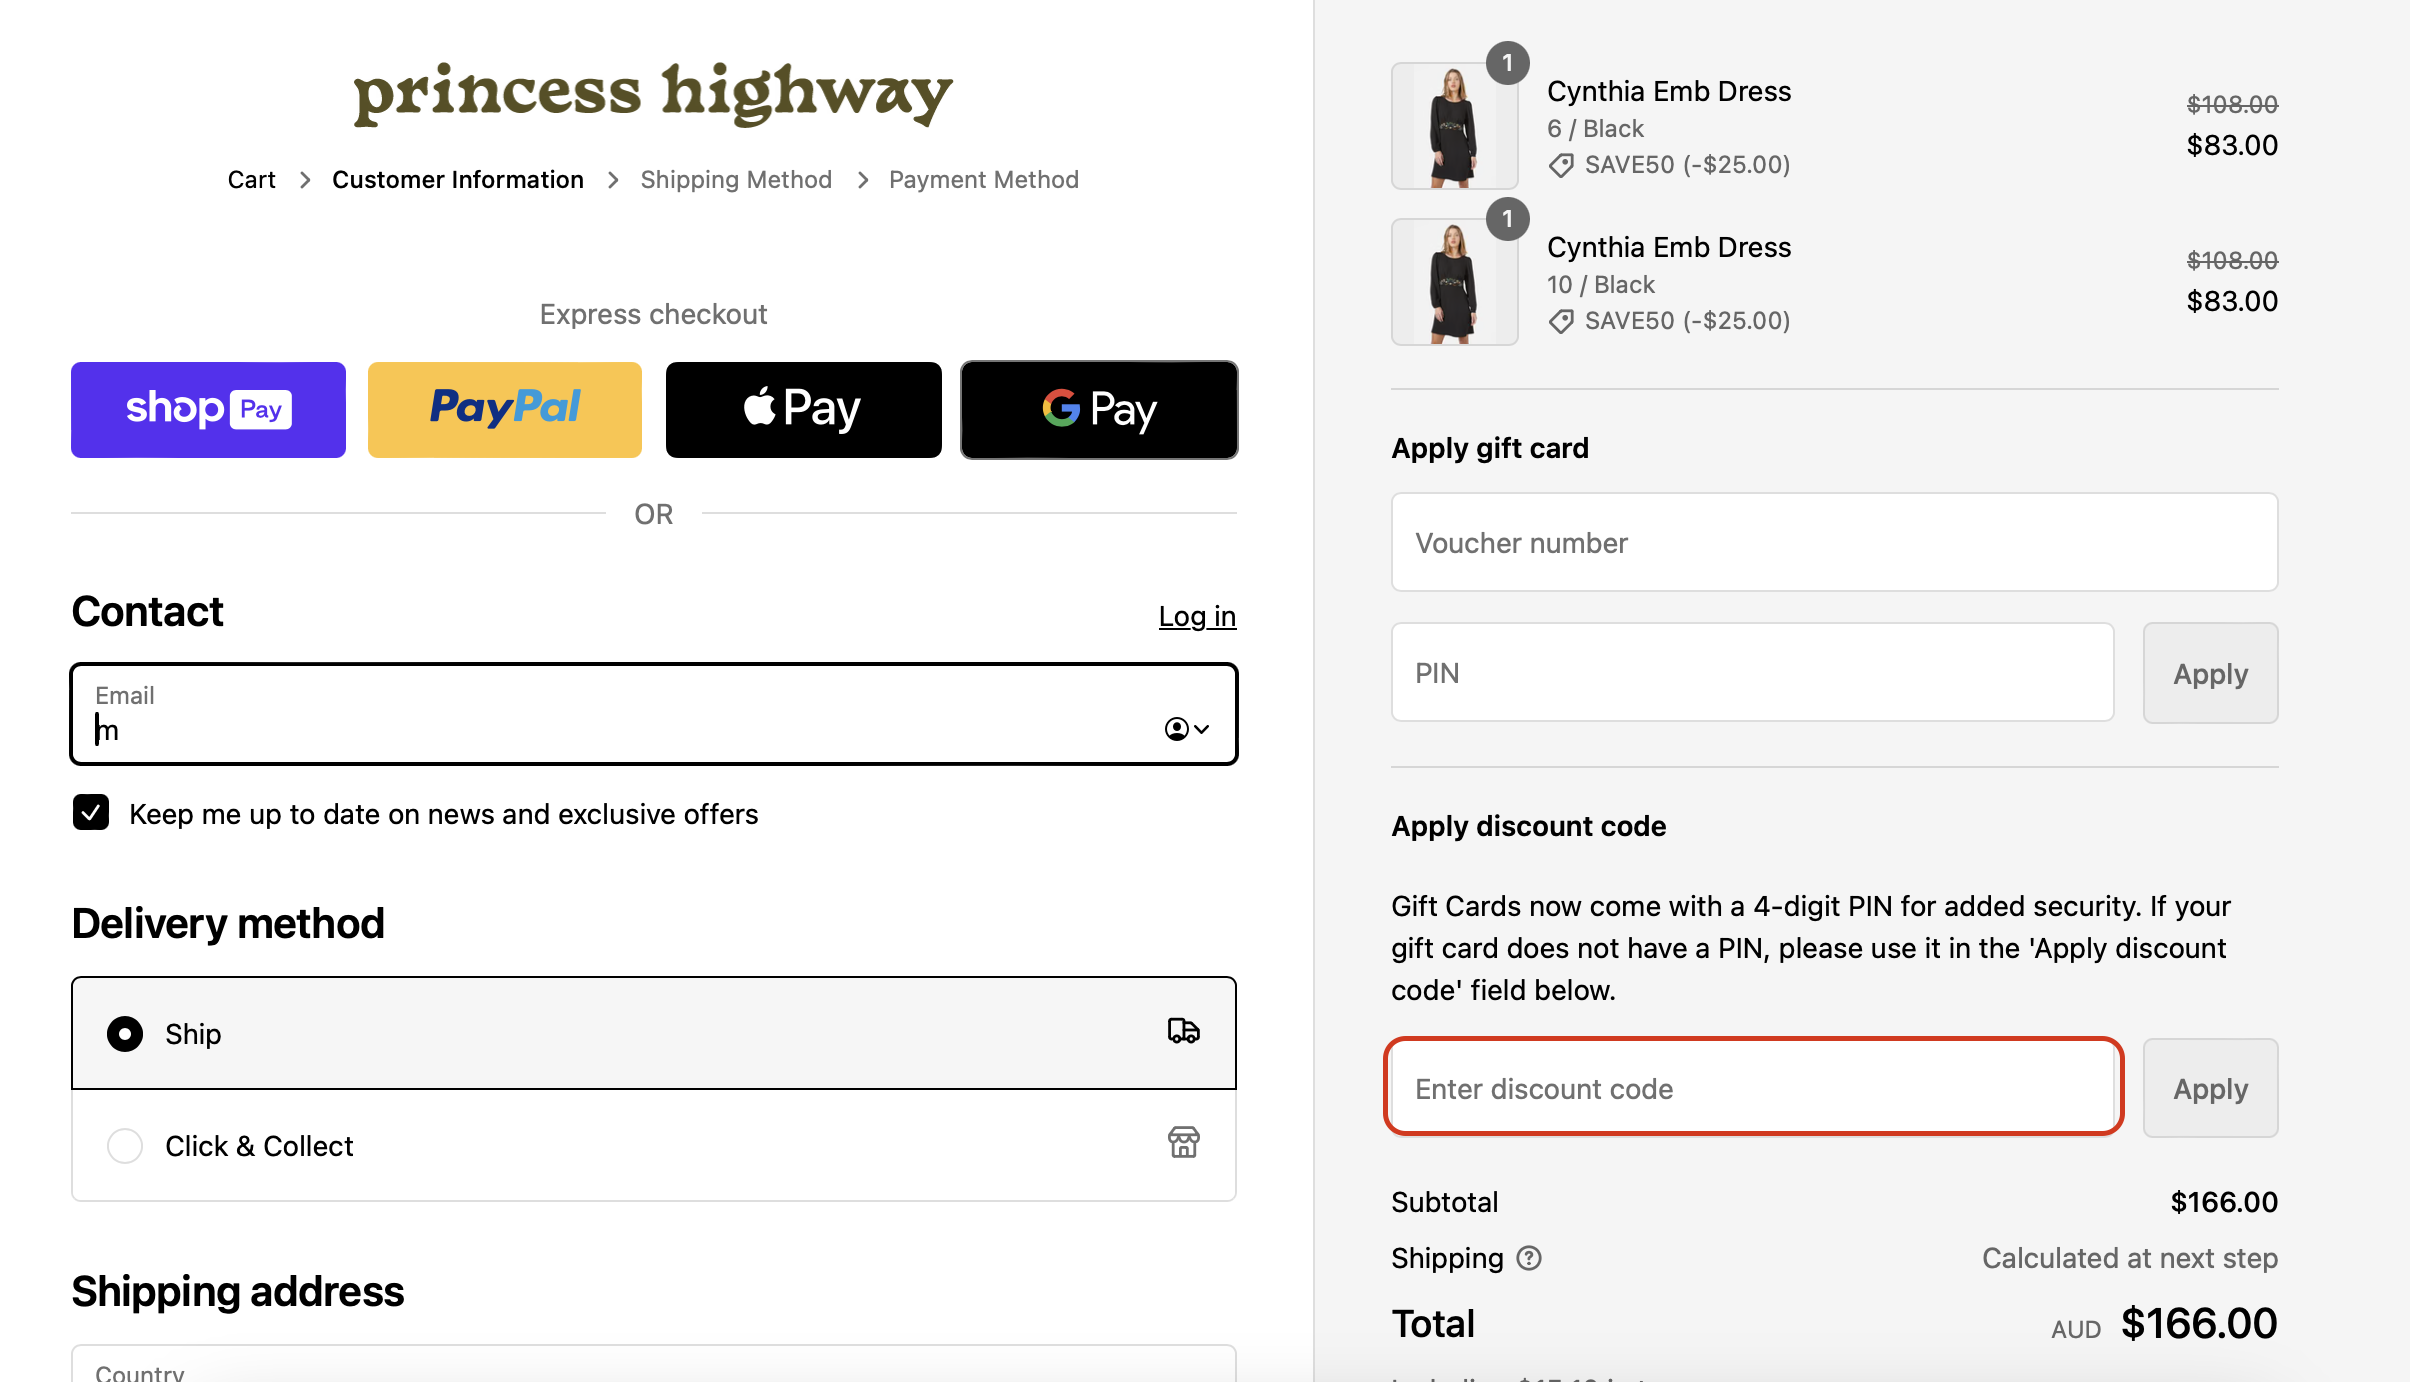Viewport: 2410px width, 1382px height.
Task: Click the storefront icon beside Click & Collect
Action: point(1183,1144)
